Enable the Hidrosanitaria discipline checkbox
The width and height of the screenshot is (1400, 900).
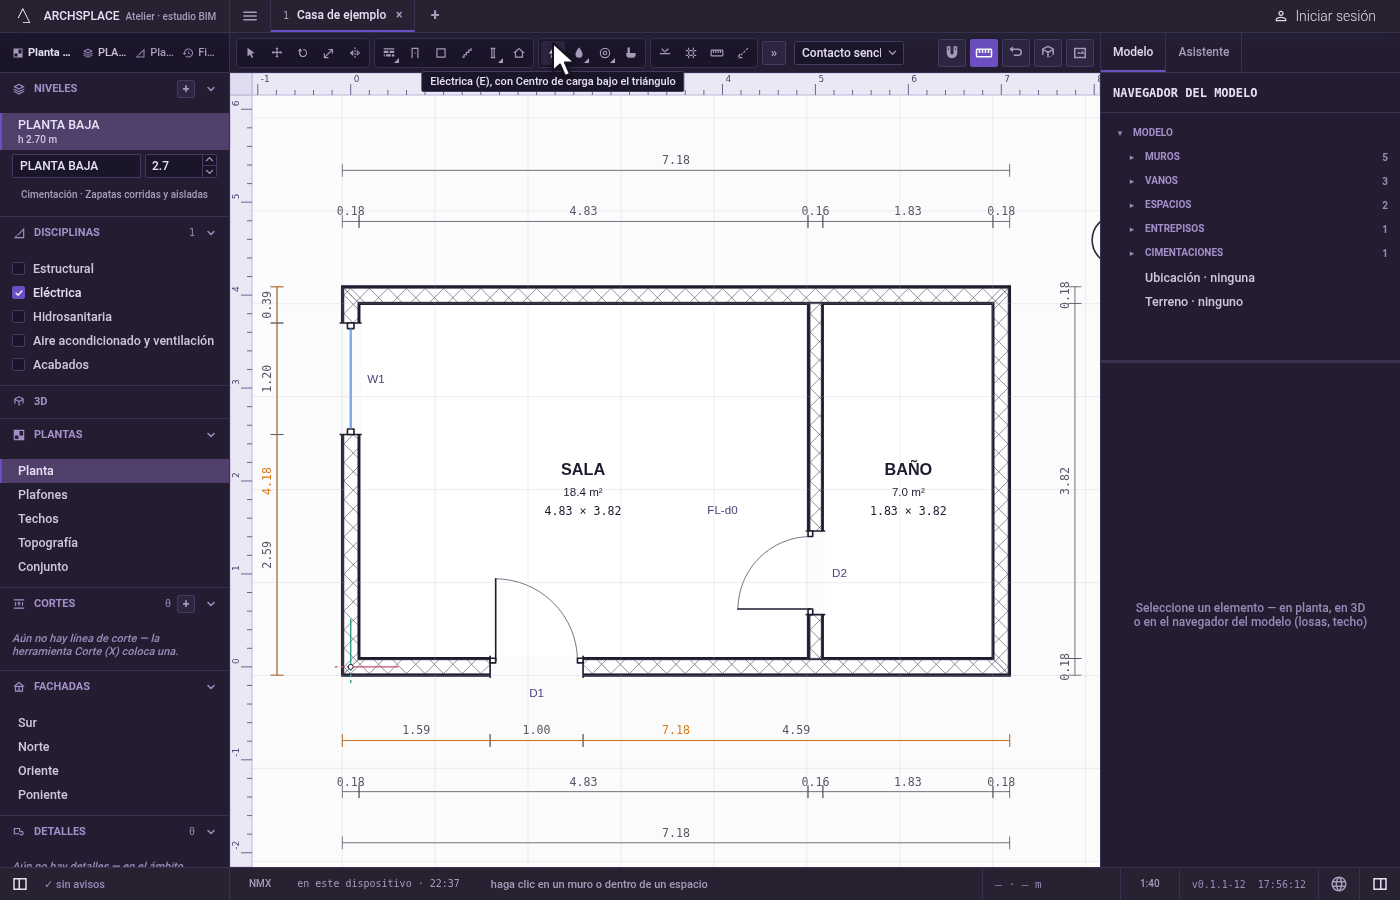[18, 317]
